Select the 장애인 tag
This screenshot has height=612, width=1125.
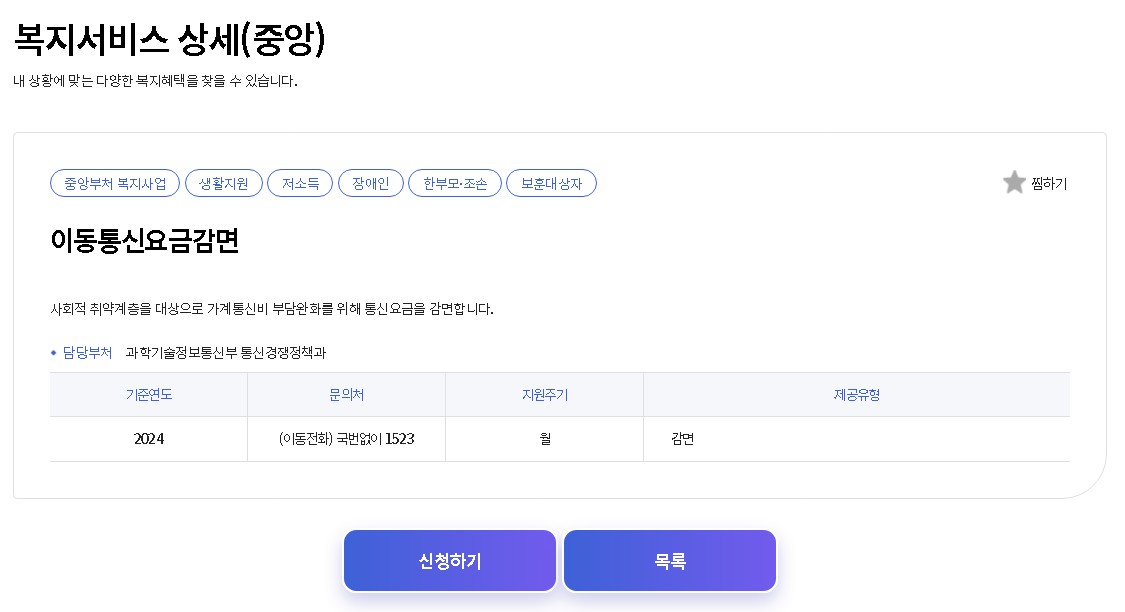[371, 183]
